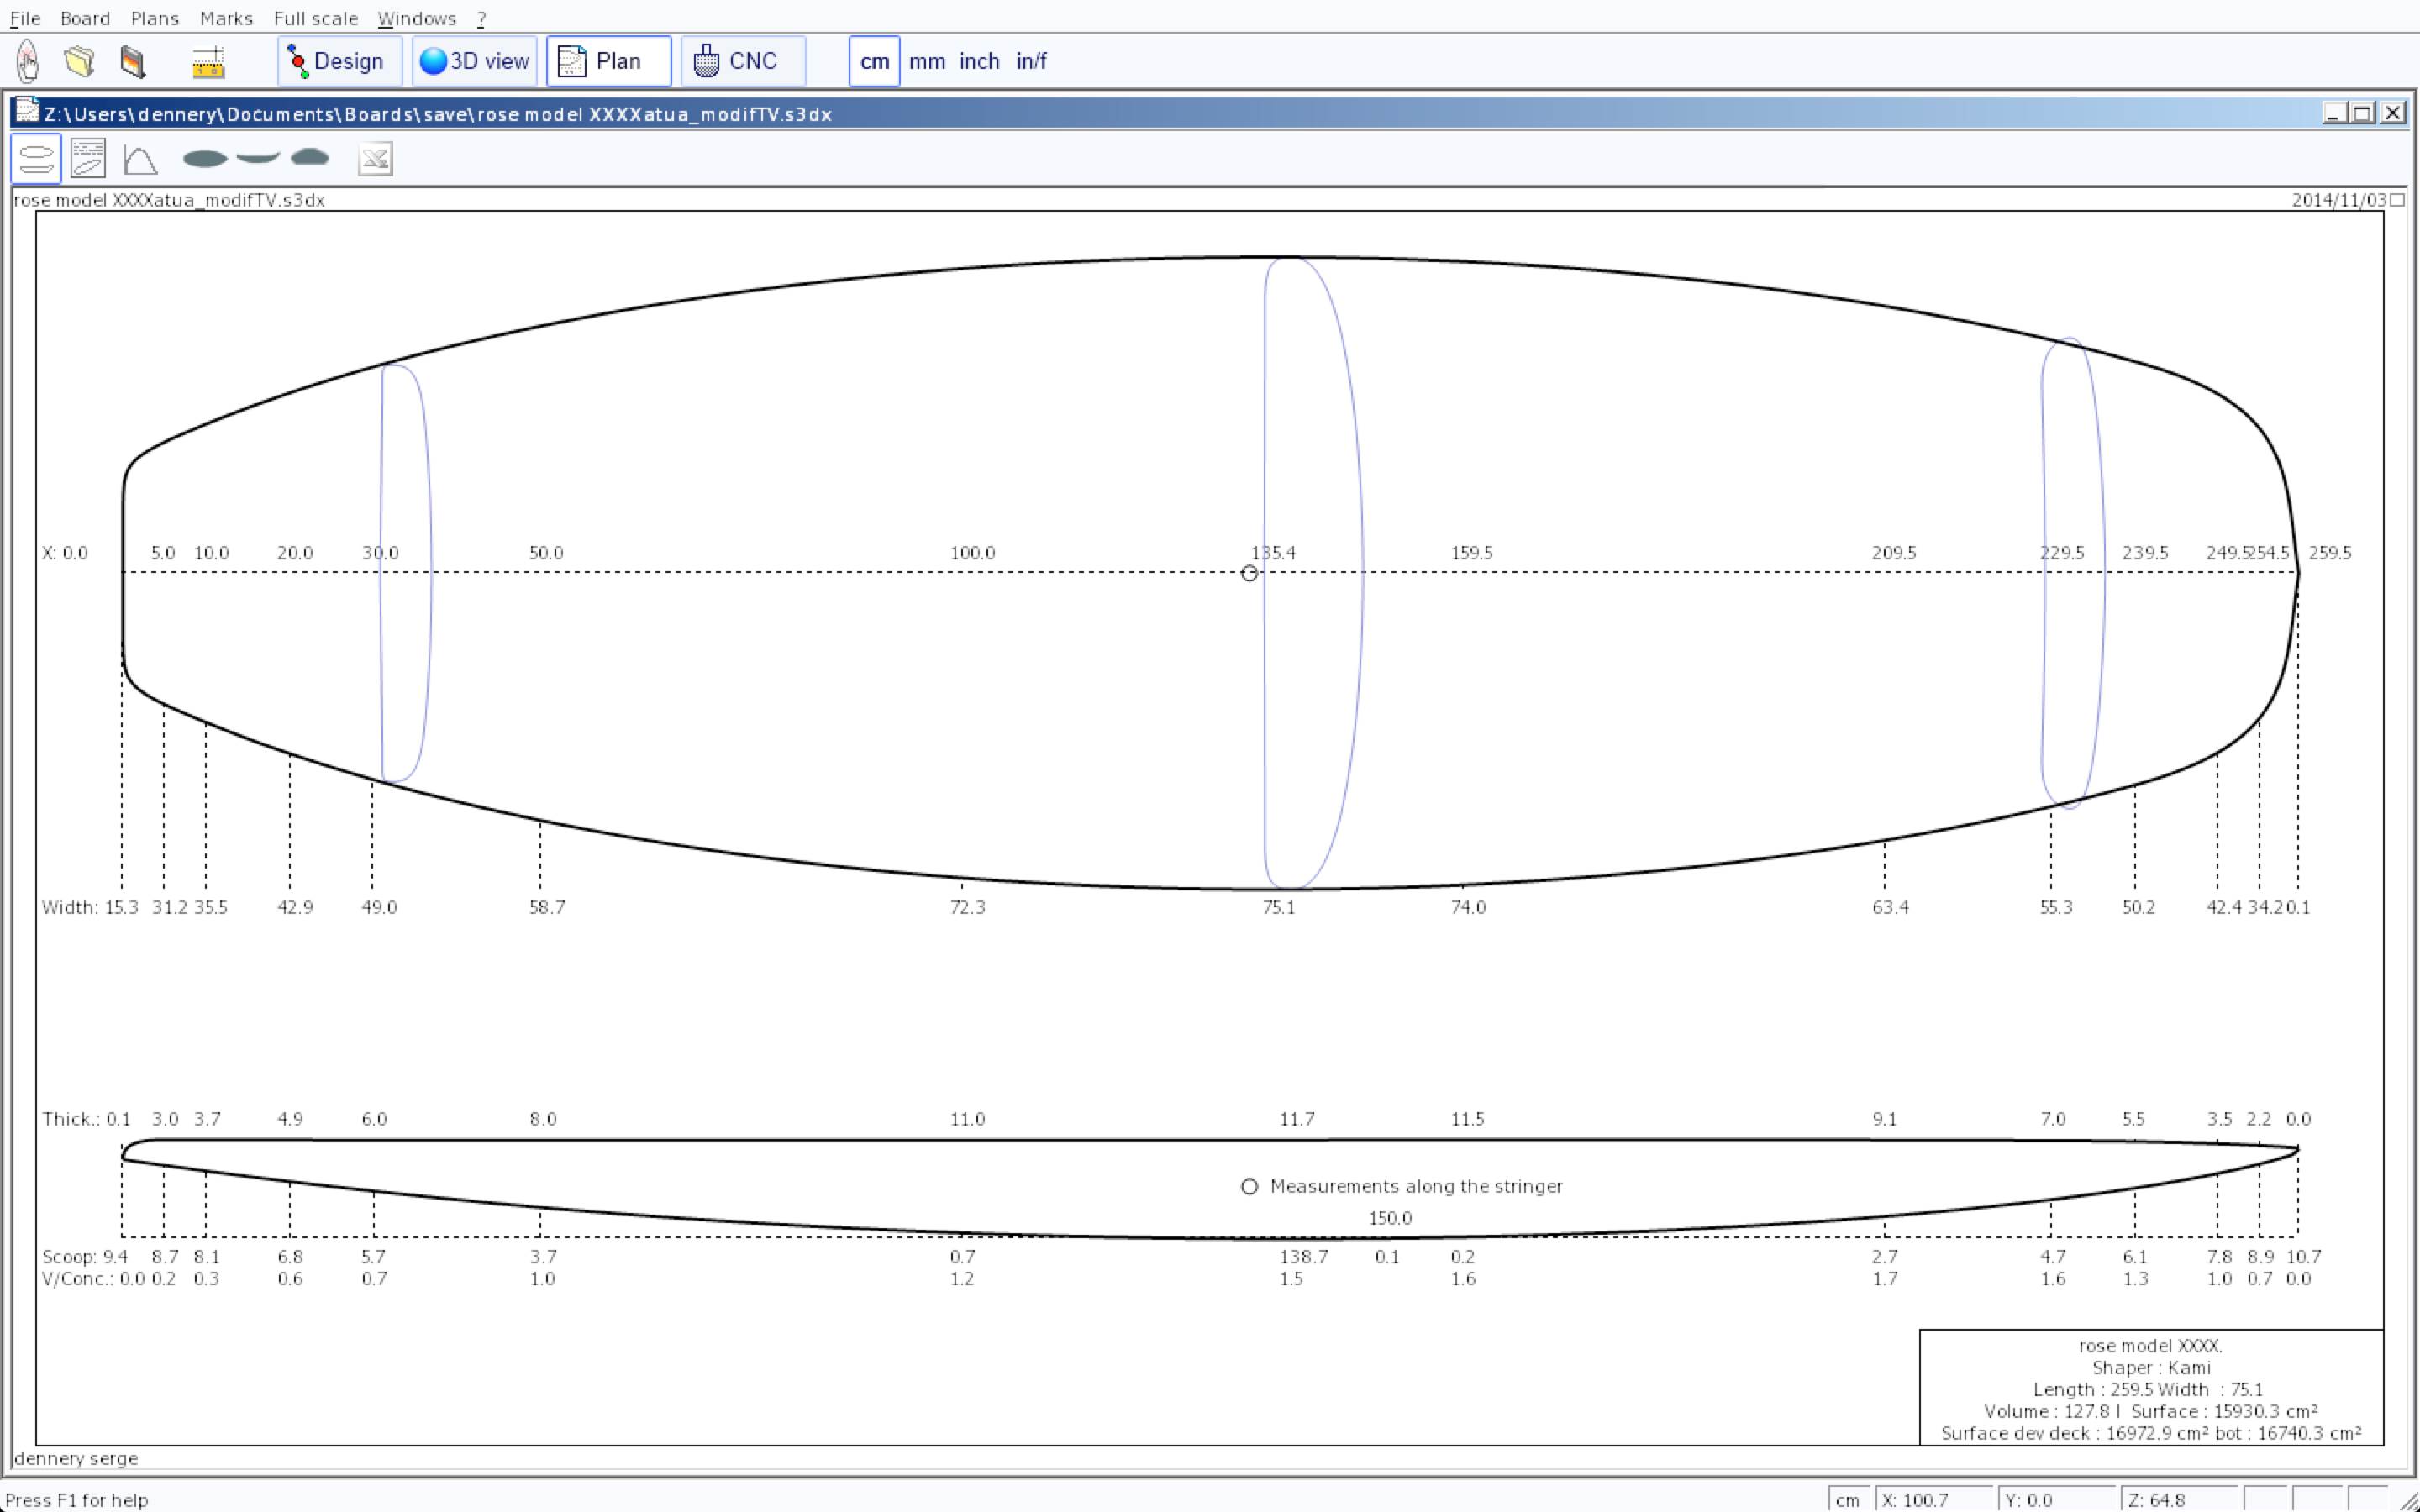2420x1512 pixels.
Task: Select in/f fractional inch units
Action: tap(1031, 61)
